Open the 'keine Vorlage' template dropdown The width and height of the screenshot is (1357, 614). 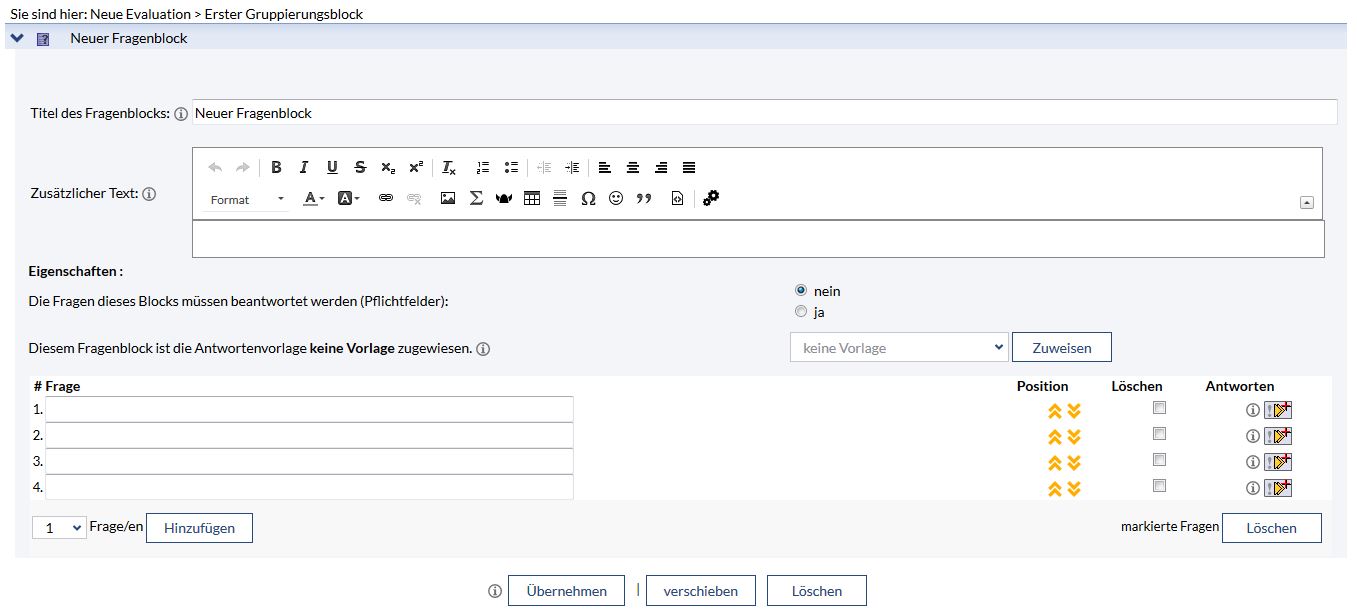pos(898,348)
